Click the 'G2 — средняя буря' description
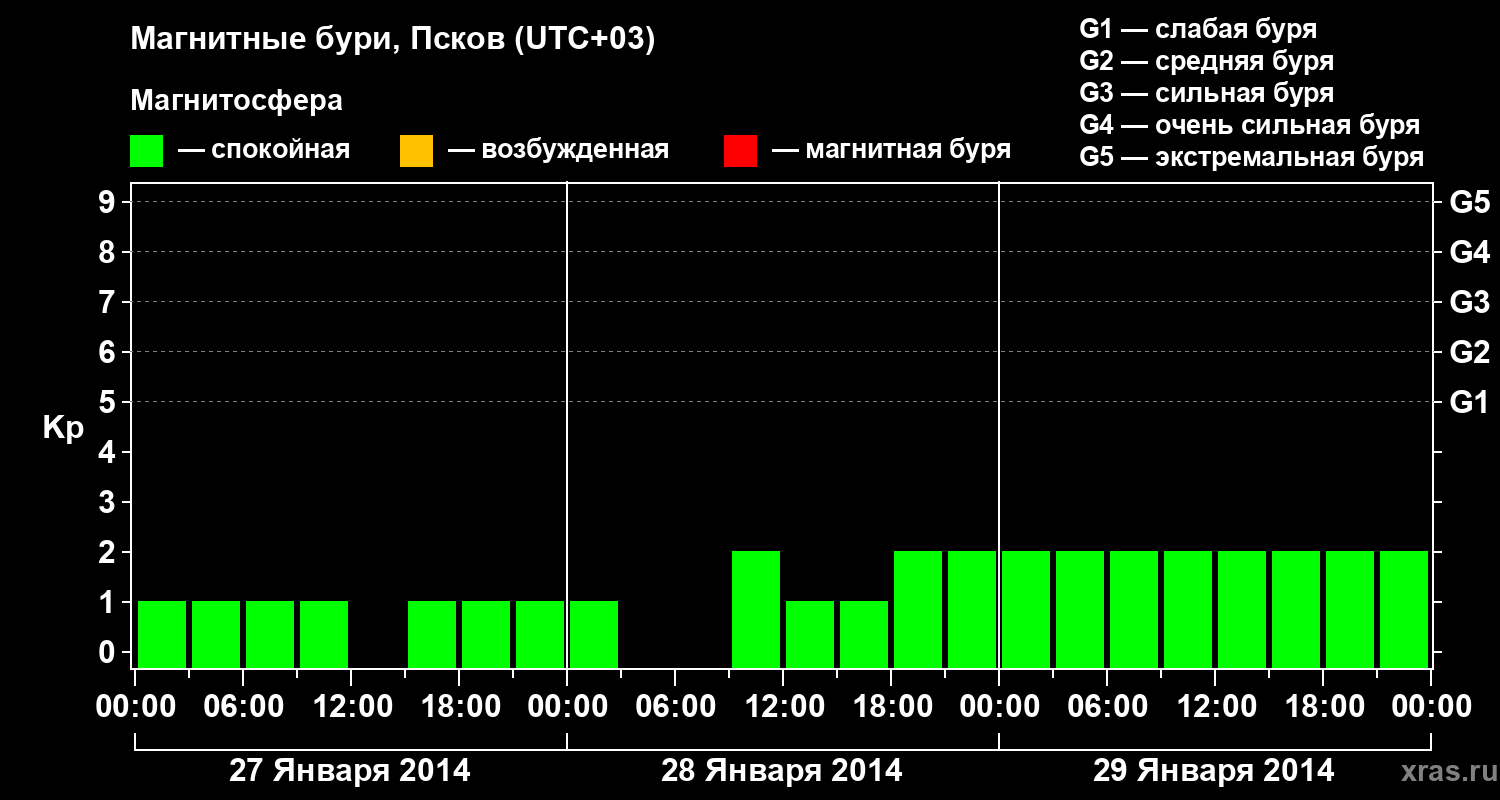Screen dimensions: 1500x800 tap(1206, 61)
